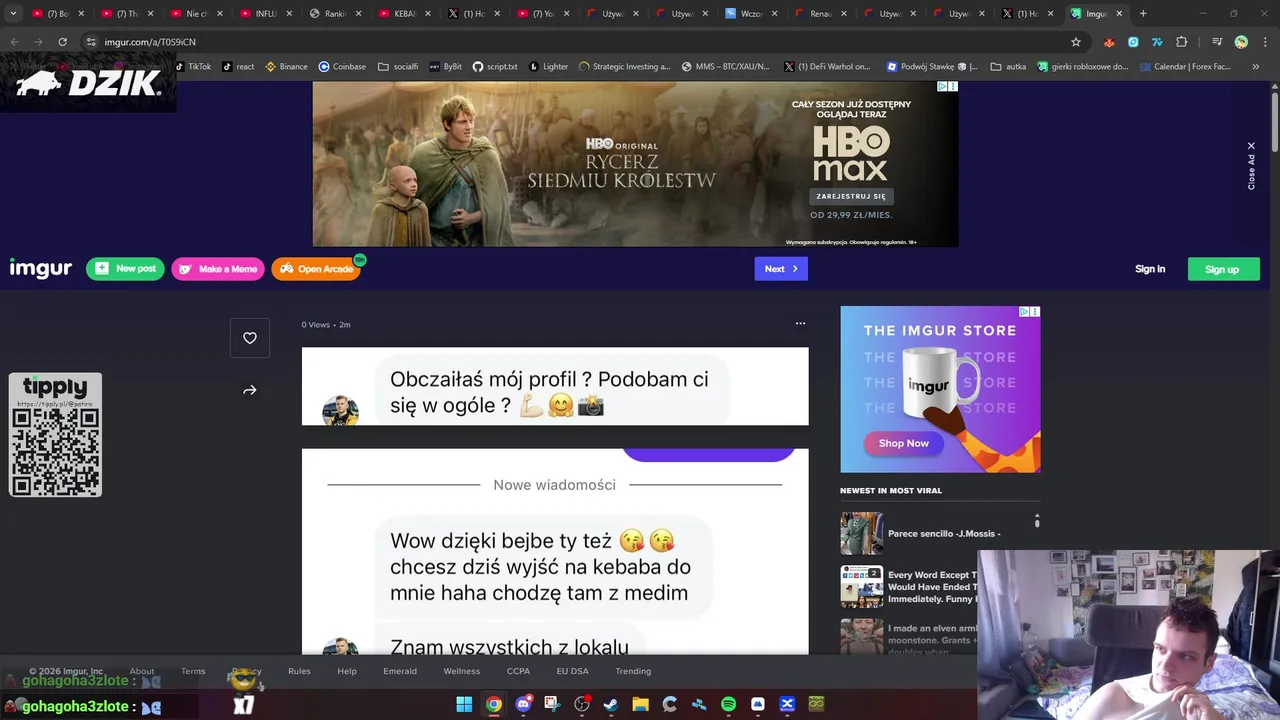The image size is (1280, 720).
Task: Open the ByBit bookmark
Action: pyautogui.click(x=446, y=67)
